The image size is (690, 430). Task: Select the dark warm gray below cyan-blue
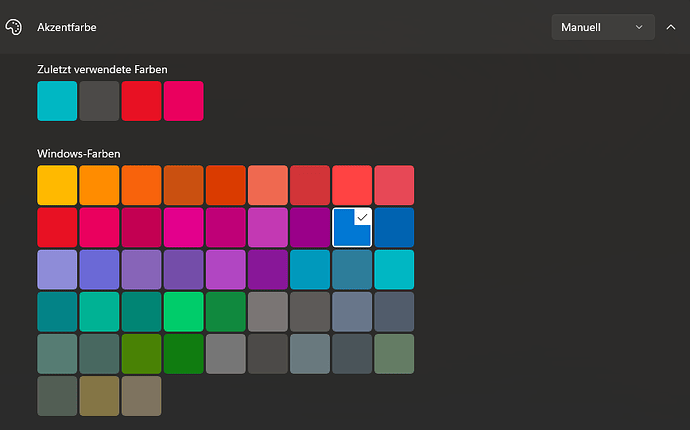(x=310, y=312)
